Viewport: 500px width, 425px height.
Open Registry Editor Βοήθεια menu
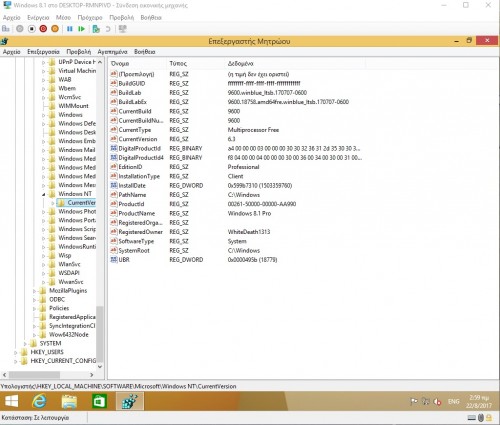(x=145, y=52)
